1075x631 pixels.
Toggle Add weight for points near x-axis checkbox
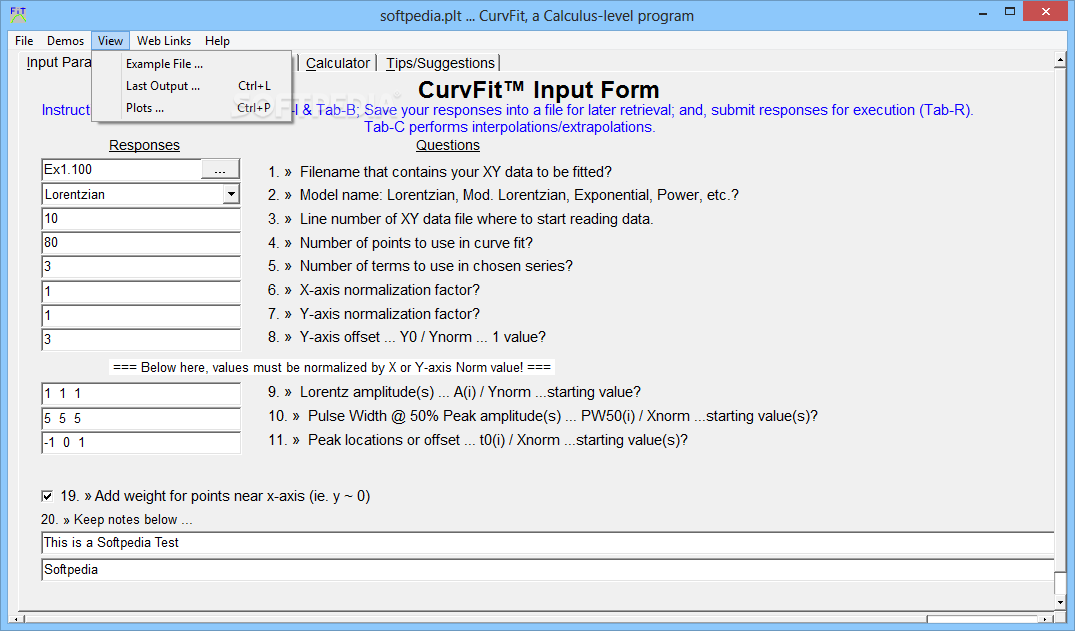coord(47,496)
